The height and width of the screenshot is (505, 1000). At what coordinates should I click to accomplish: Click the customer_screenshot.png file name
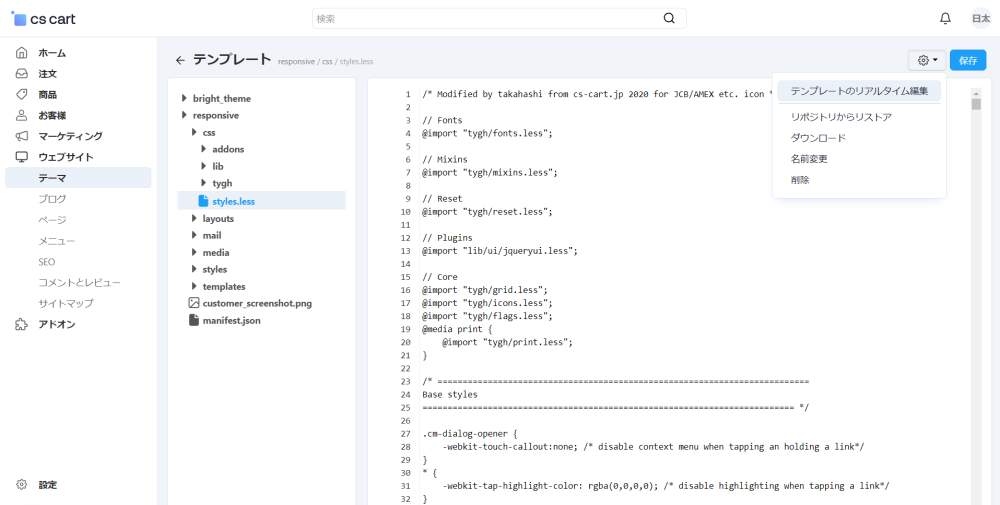(257, 304)
